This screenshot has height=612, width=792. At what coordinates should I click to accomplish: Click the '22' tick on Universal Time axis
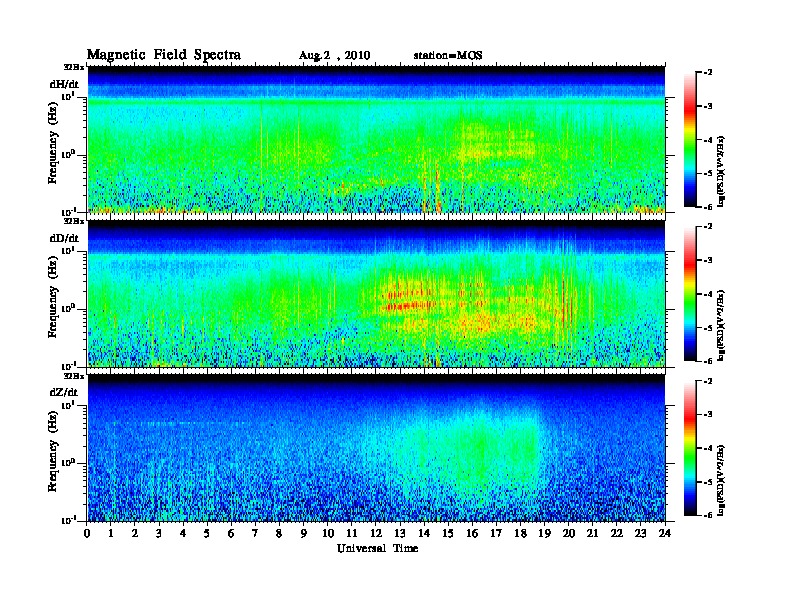(x=616, y=533)
